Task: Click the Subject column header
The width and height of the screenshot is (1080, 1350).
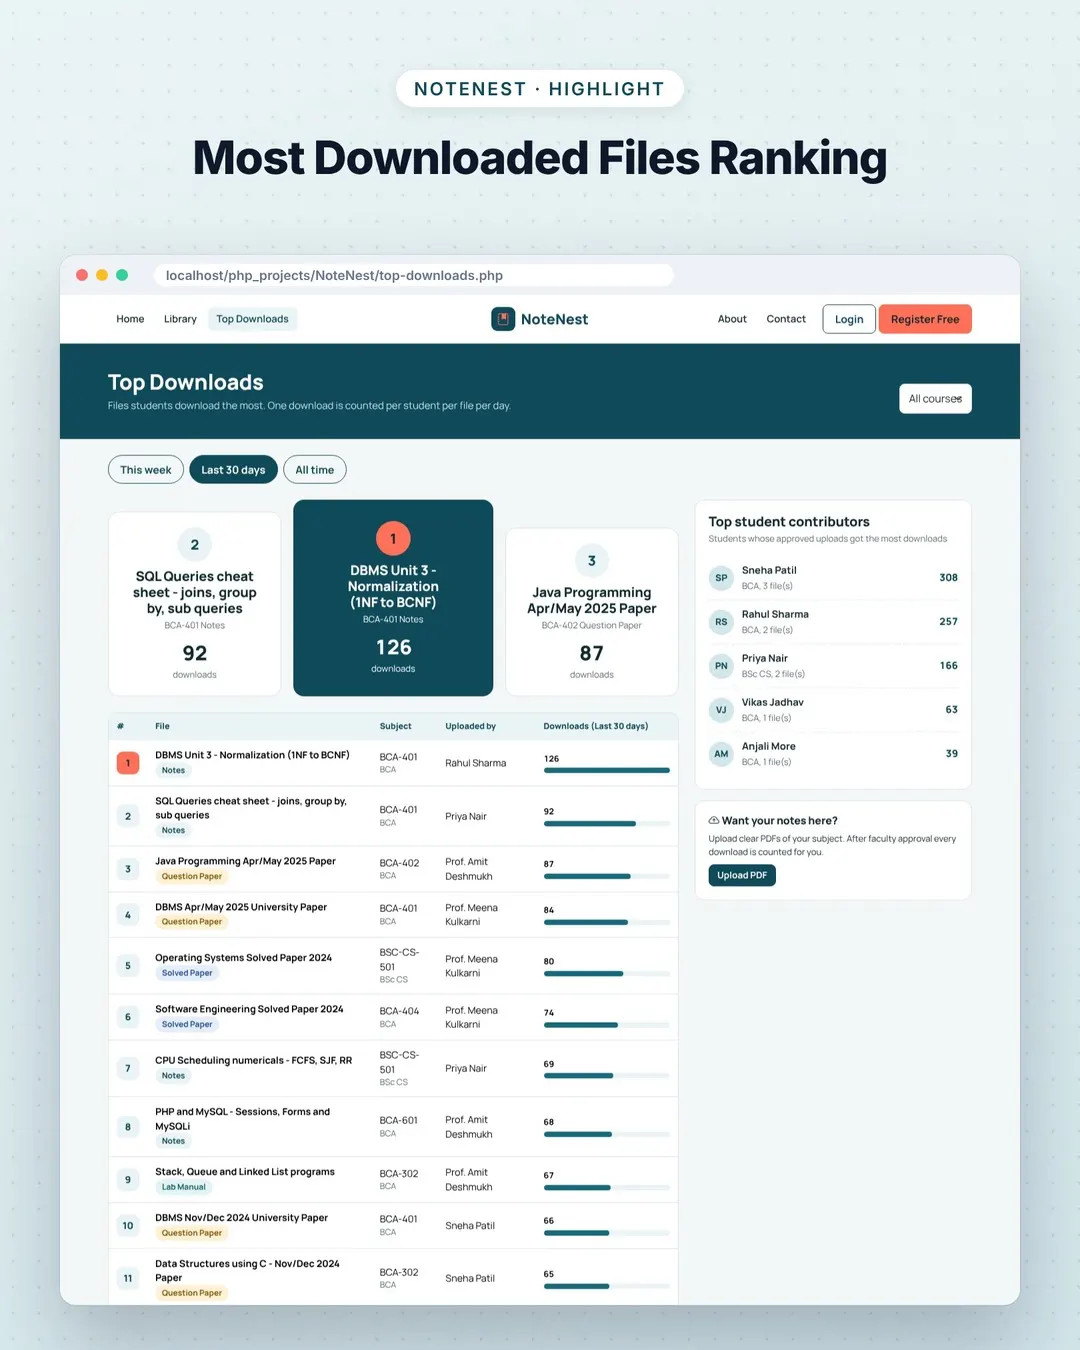Action: 395,726
